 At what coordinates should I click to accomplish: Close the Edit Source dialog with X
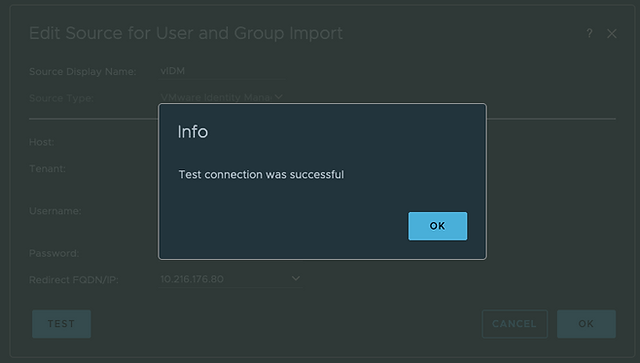(x=611, y=33)
